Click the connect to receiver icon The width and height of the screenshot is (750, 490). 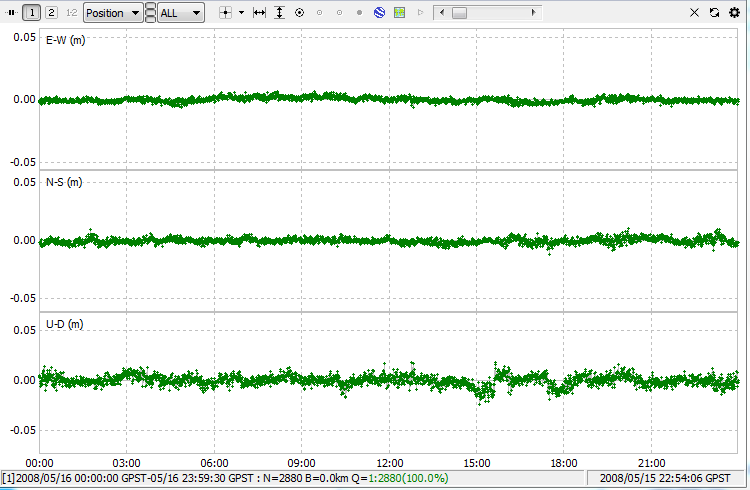point(12,13)
